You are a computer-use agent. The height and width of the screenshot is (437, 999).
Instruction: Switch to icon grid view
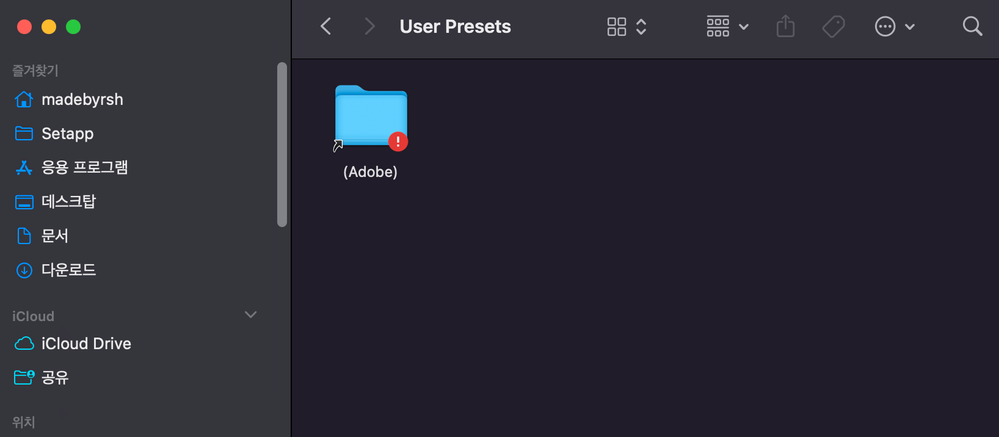pos(617,27)
